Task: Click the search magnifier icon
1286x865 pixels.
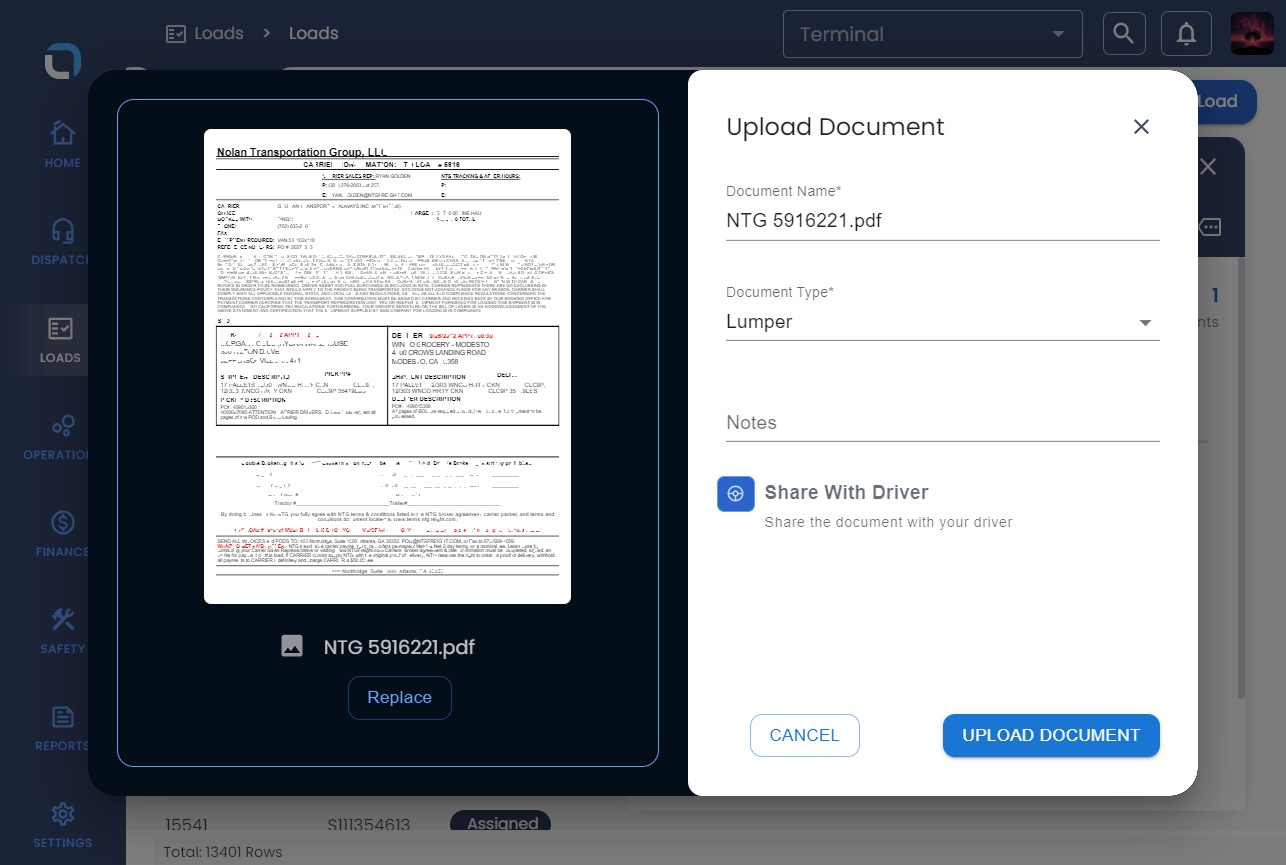Action: pyautogui.click(x=1124, y=34)
